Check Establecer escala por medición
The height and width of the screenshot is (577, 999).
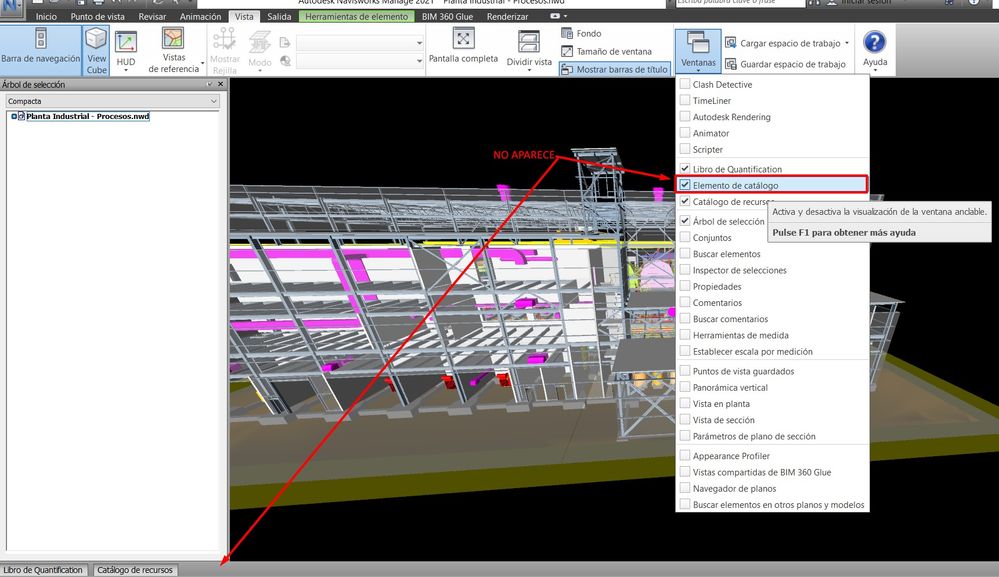685,352
